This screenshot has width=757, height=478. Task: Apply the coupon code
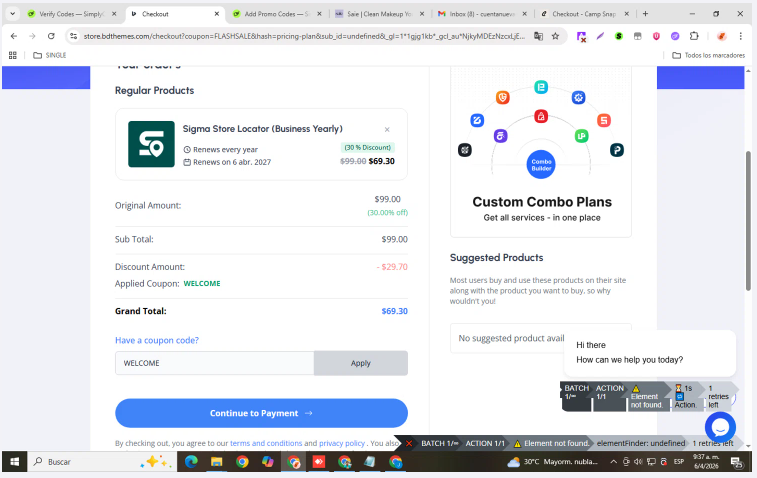(360, 363)
